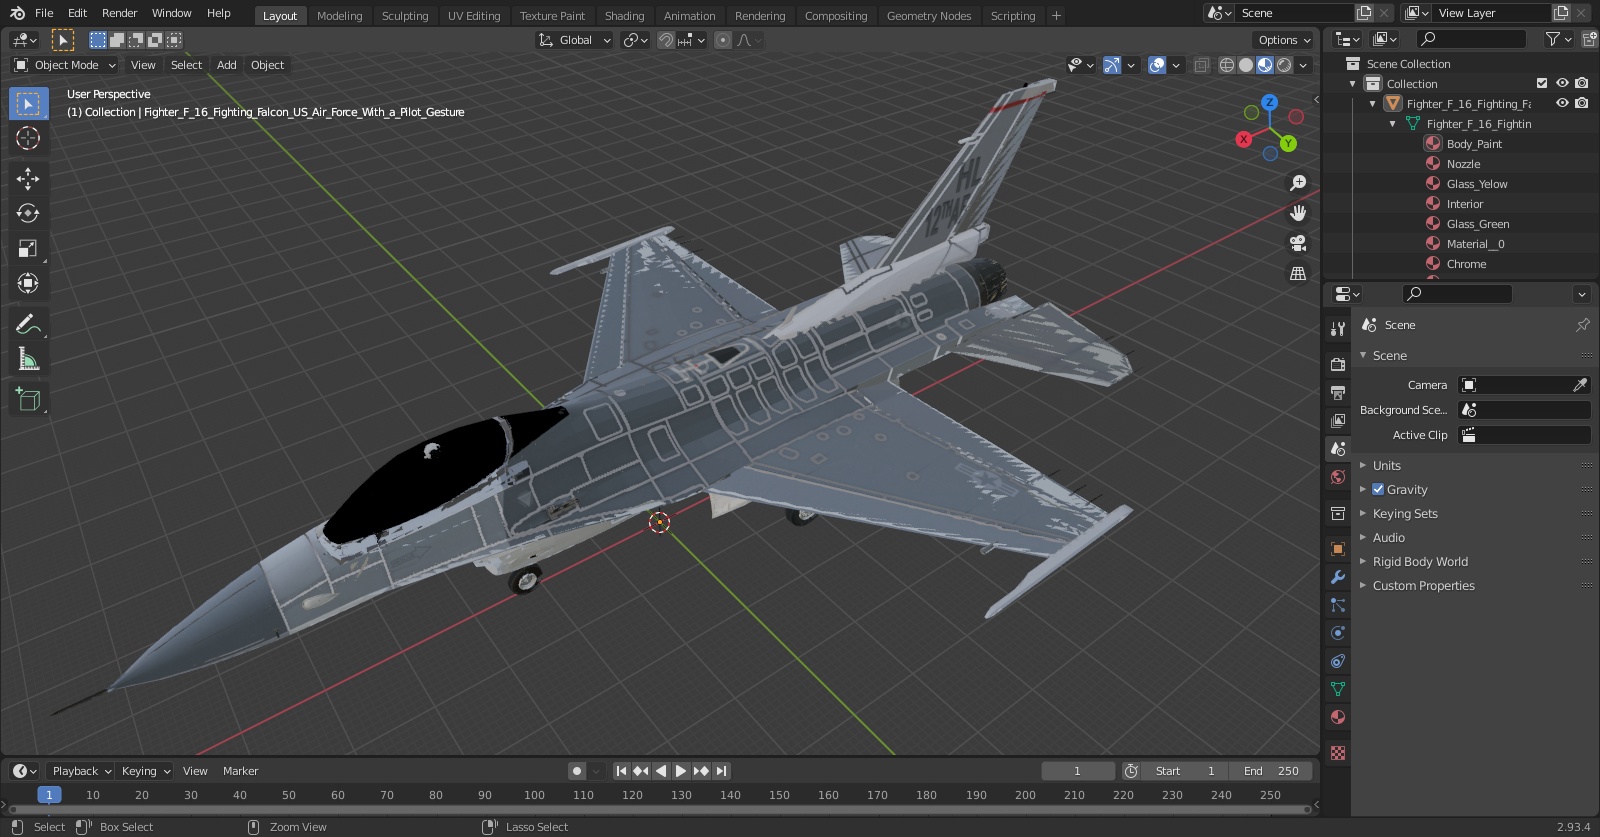Hide Fighter_F_16 object with eye icon
The height and width of the screenshot is (837, 1600).
tap(1562, 103)
